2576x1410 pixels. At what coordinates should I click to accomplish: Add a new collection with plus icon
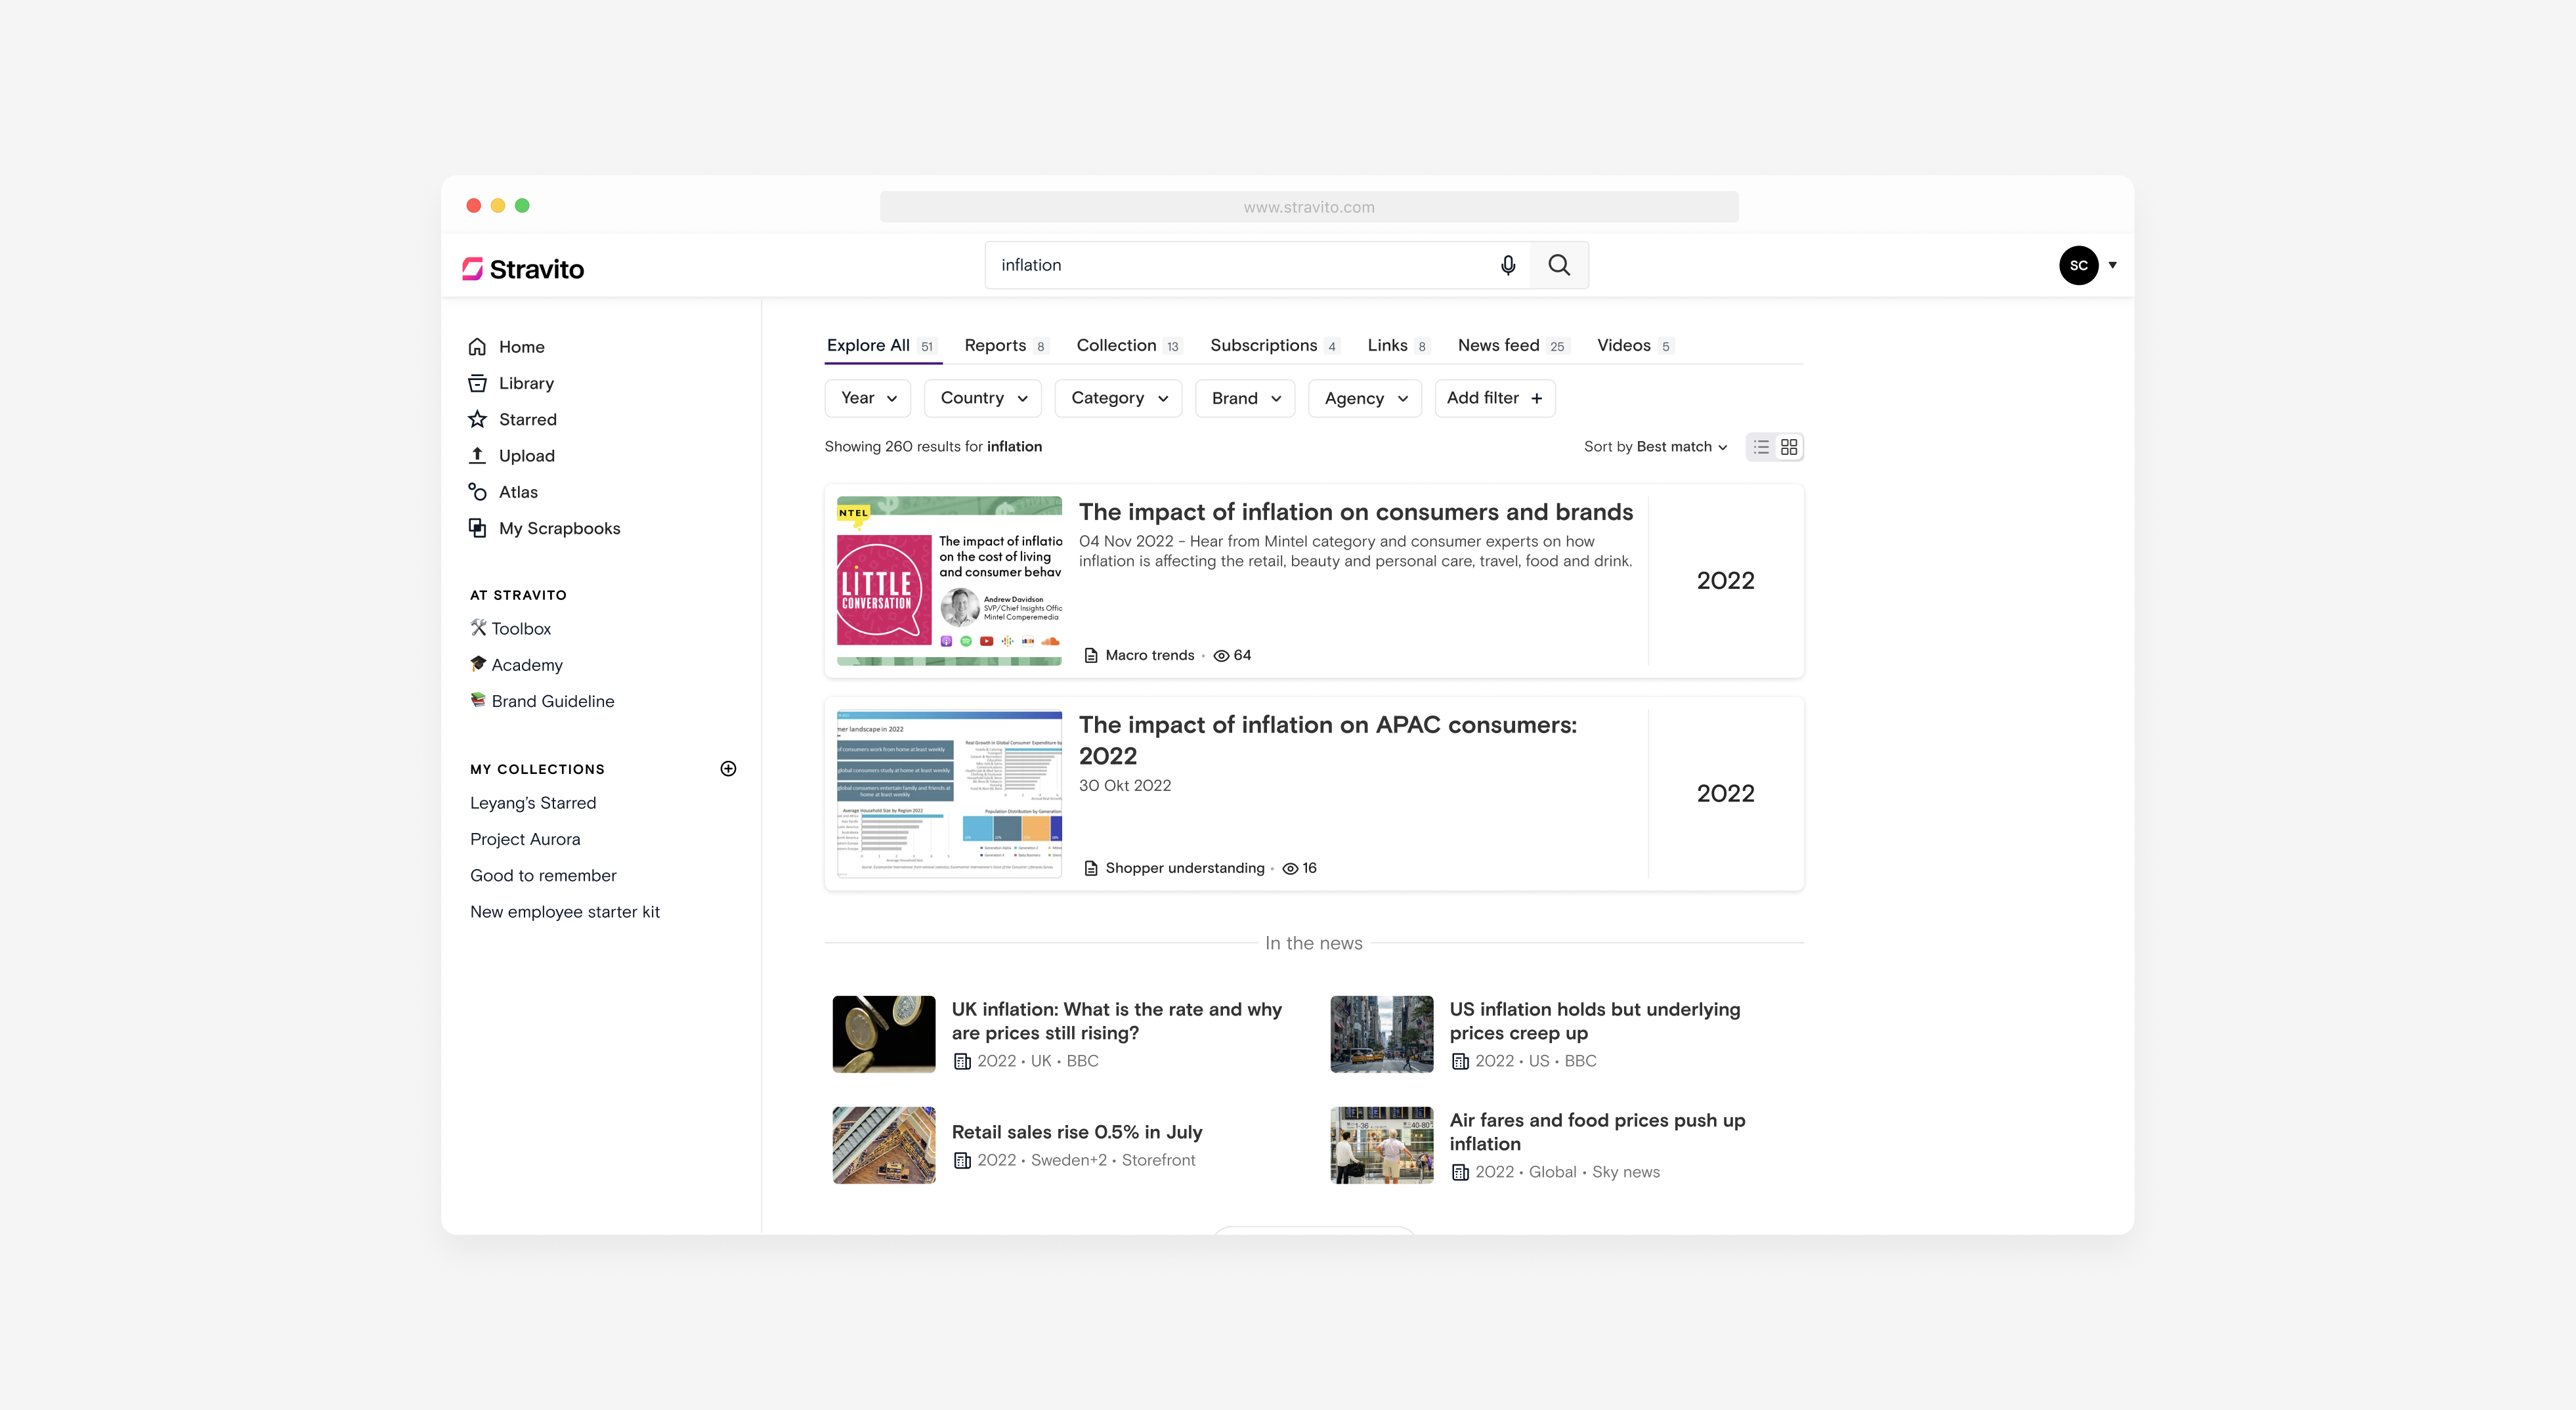click(x=728, y=769)
